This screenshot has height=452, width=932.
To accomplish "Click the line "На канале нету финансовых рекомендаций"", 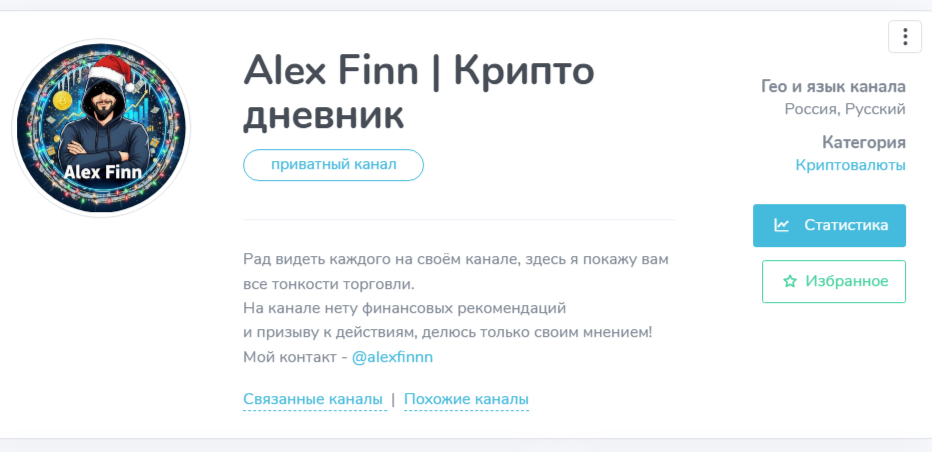I will click(404, 307).
